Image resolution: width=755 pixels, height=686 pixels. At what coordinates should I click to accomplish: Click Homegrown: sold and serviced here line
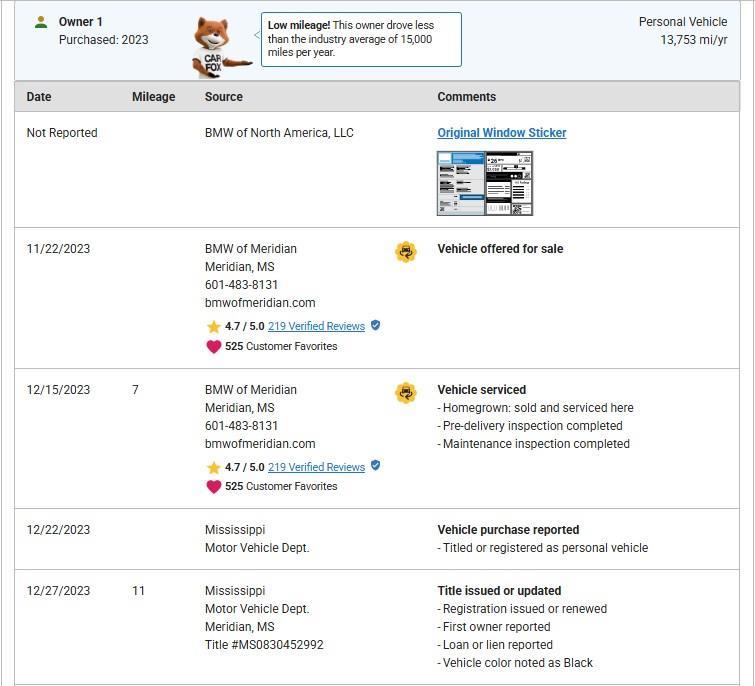click(535, 408)
